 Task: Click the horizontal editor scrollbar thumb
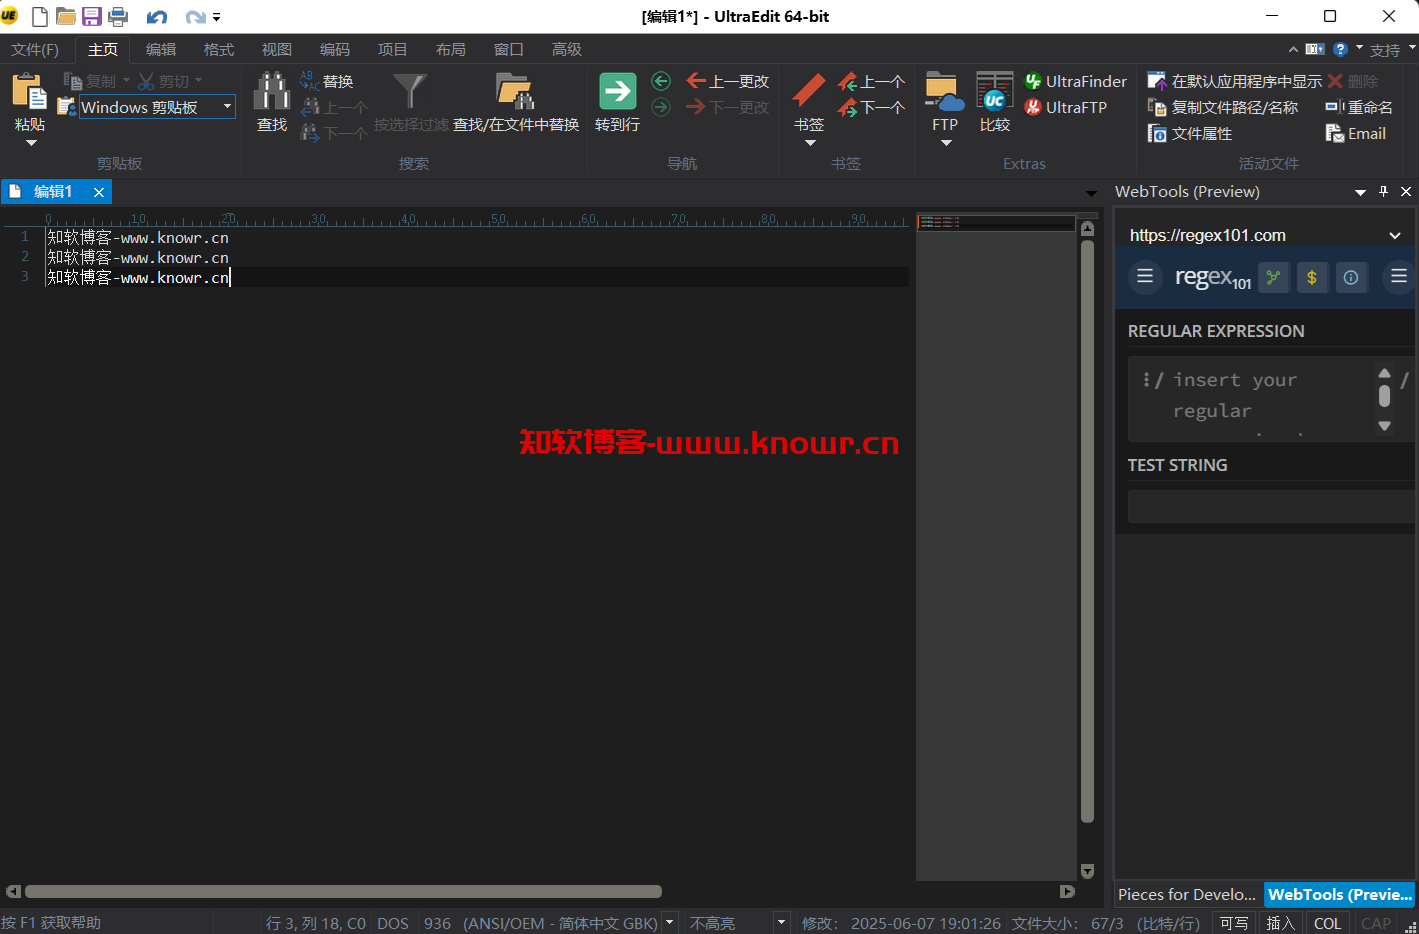pos(343,891)
